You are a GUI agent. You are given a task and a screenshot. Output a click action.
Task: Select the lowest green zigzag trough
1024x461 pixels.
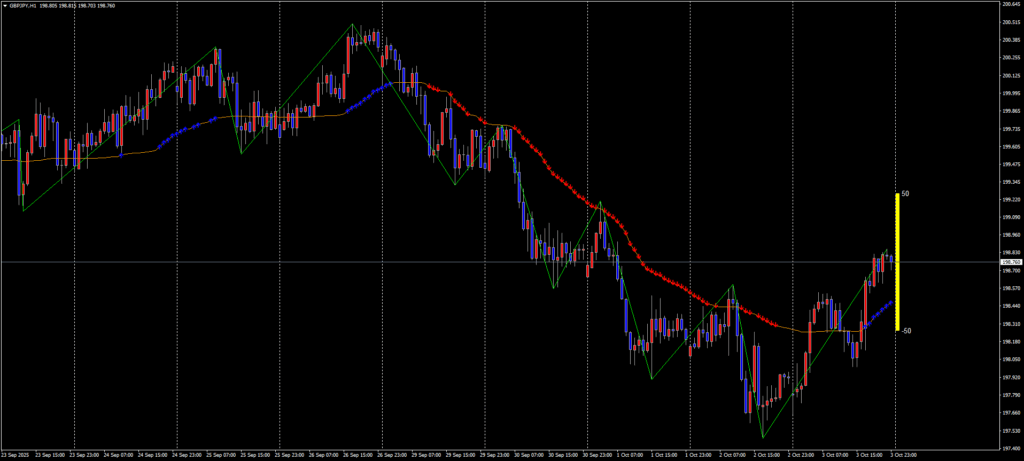pos(763,437)
